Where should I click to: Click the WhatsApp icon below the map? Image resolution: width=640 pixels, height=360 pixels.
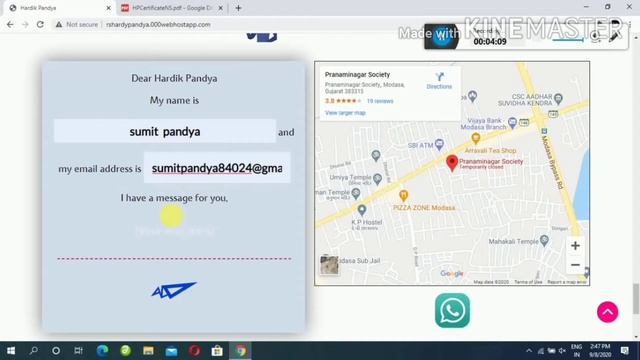coord(452,310)
